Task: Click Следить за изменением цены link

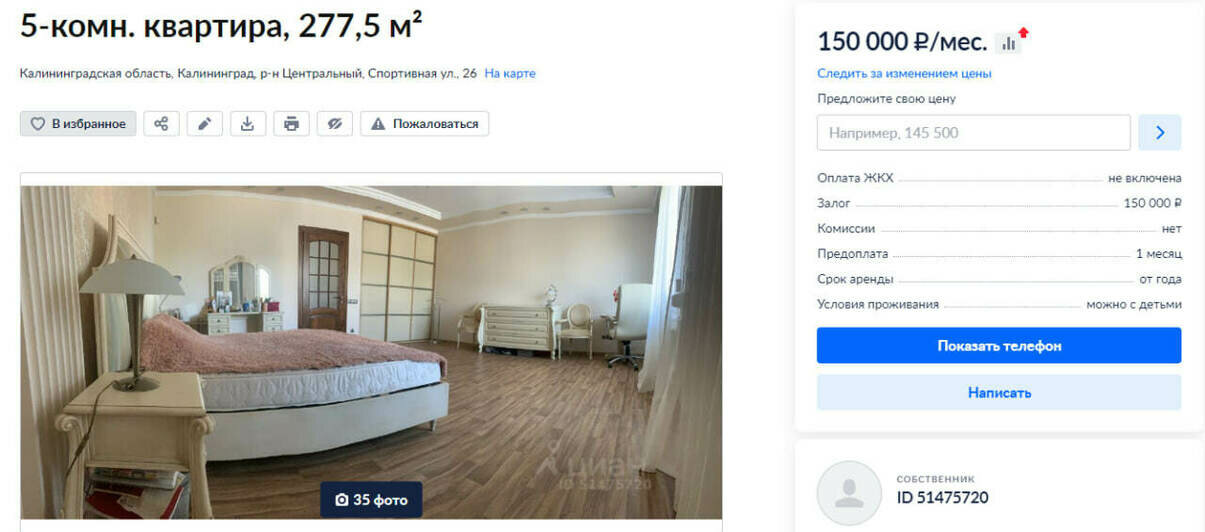Action: [904, 73]
